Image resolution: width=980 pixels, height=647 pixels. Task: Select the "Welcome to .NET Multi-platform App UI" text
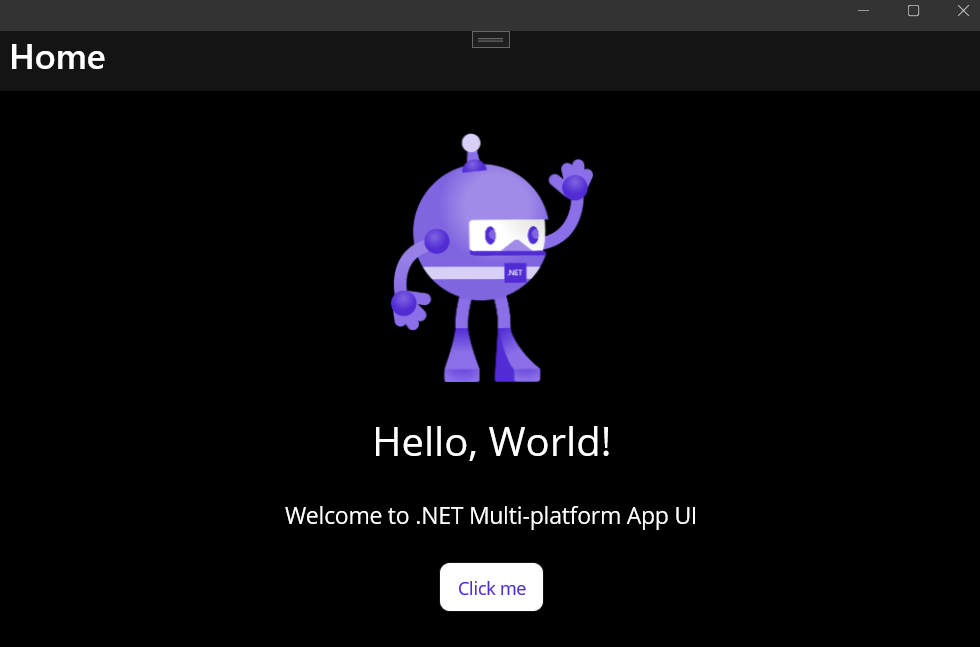(491, 516)
